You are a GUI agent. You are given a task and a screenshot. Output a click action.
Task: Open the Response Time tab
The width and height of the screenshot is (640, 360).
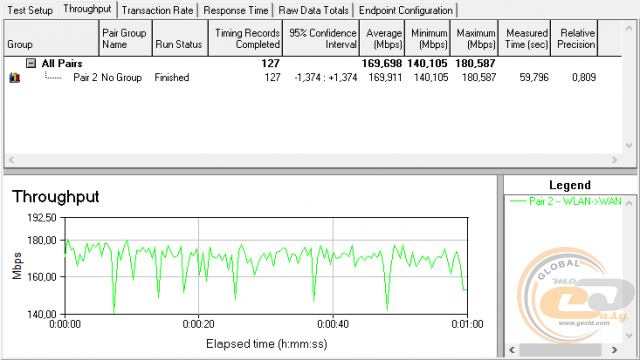pos(236,10)
